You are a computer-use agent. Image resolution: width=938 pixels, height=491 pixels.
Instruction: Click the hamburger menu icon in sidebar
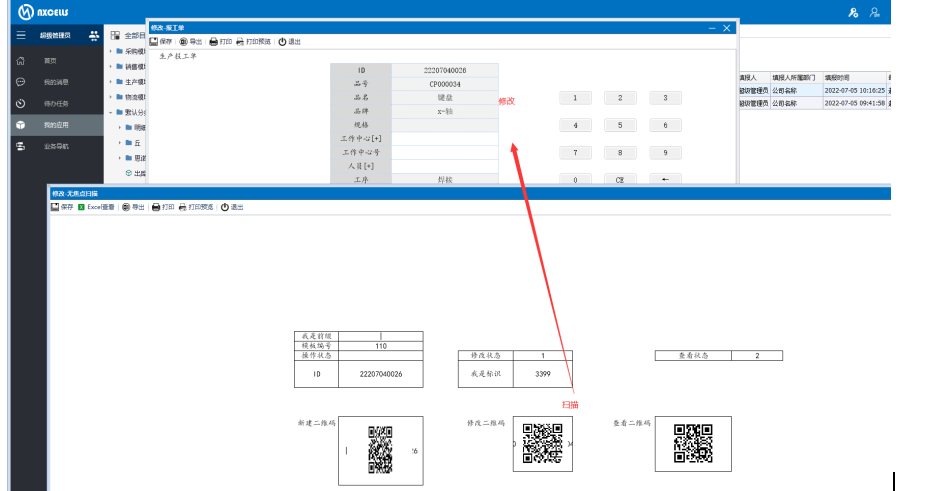point(20,35)
